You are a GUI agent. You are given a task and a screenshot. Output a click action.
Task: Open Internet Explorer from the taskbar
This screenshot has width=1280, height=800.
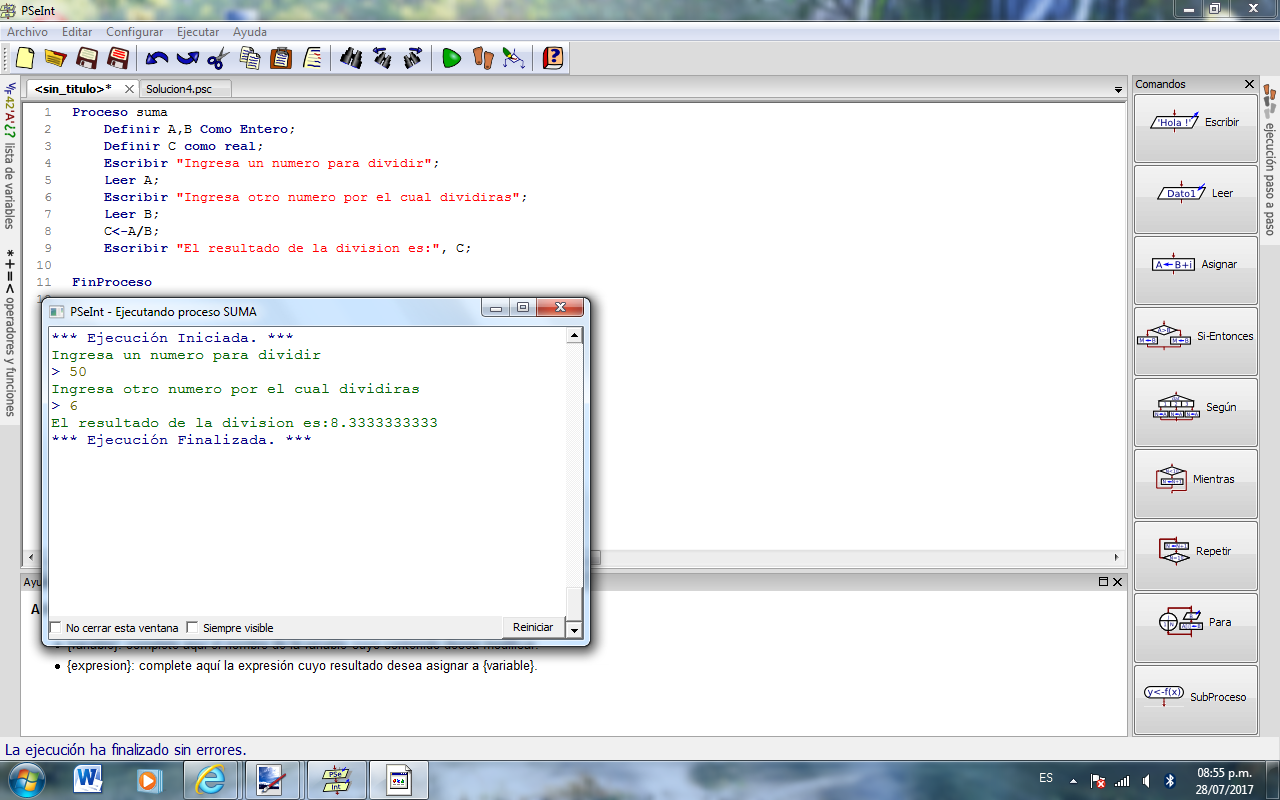click(211, 779)
